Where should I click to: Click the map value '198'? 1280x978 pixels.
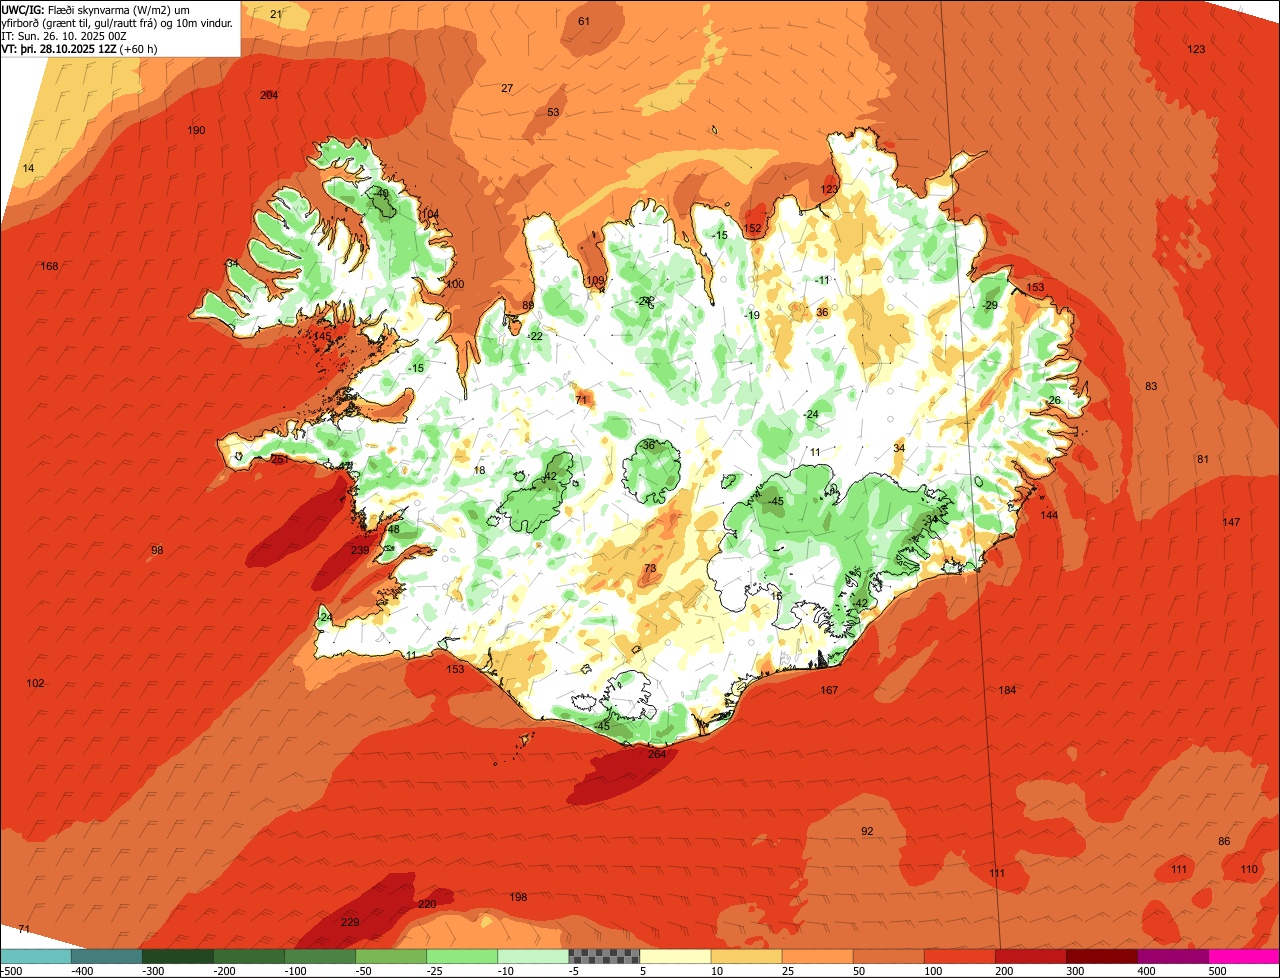pos(518,897)
